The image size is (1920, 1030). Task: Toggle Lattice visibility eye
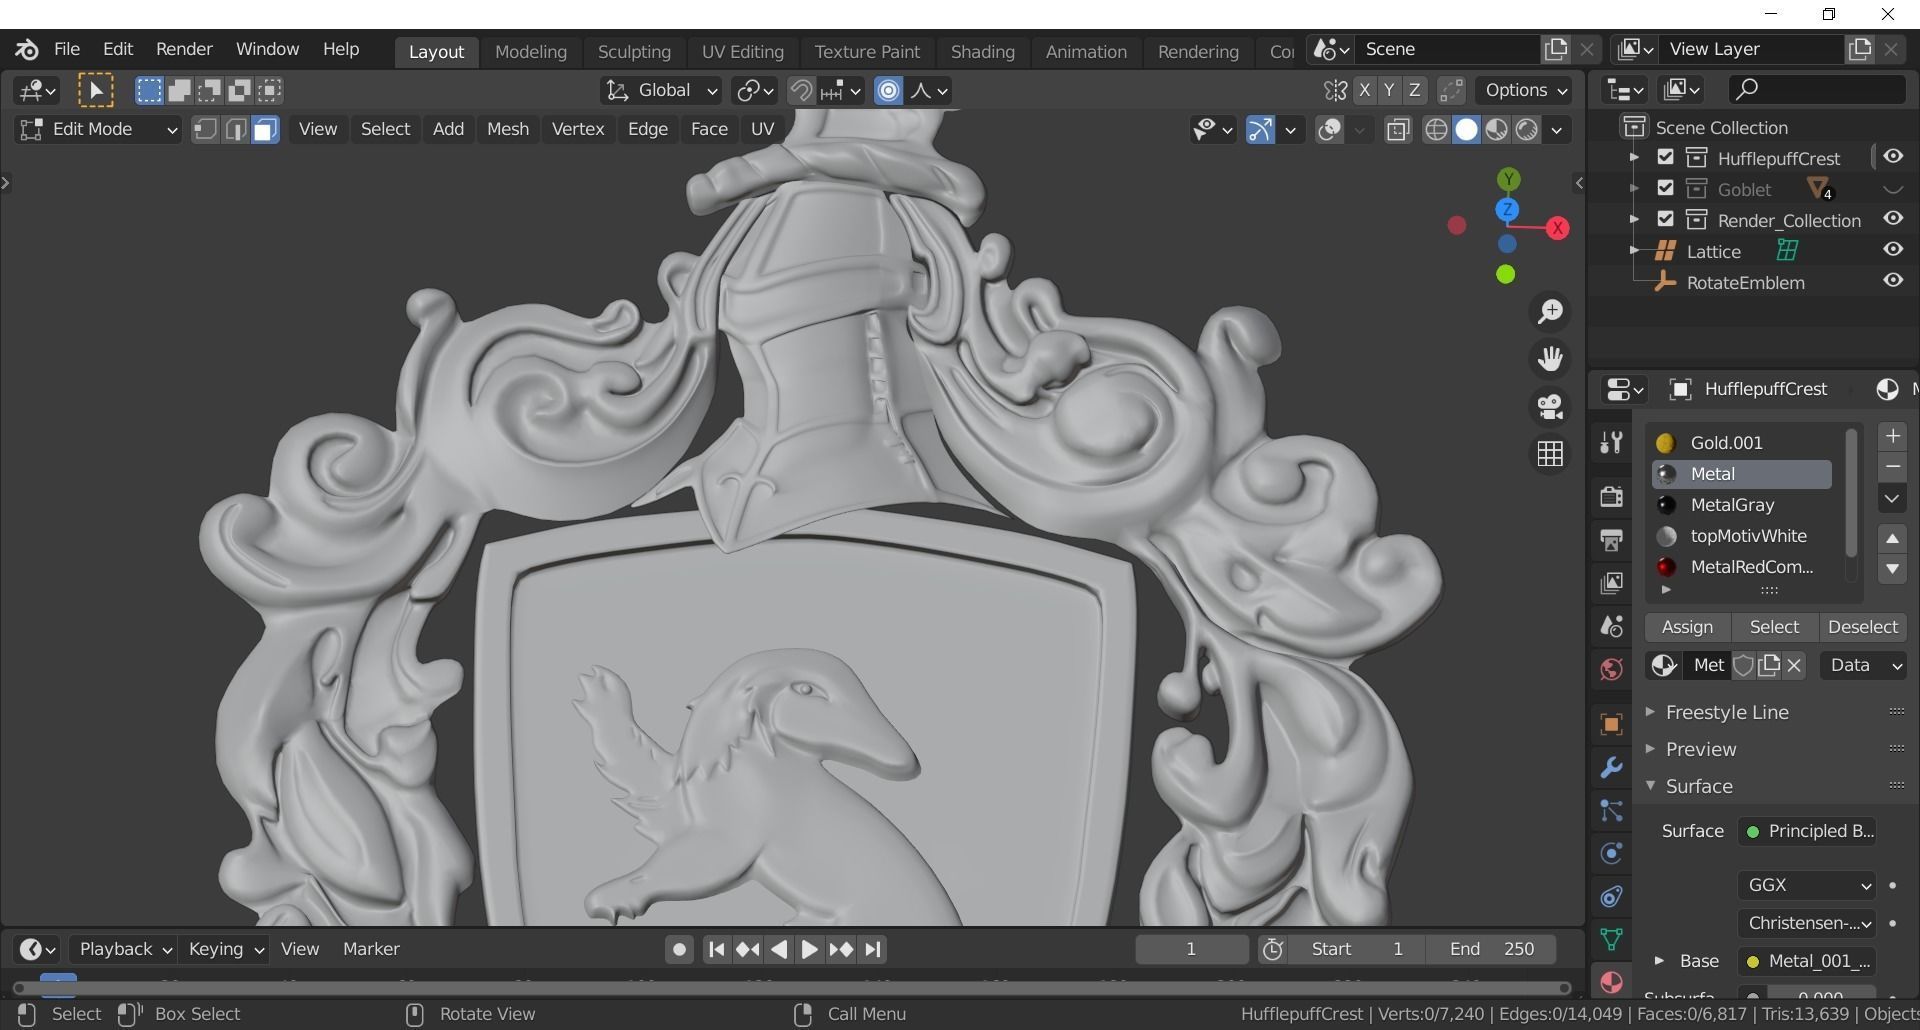click(x=1892, y=250)
